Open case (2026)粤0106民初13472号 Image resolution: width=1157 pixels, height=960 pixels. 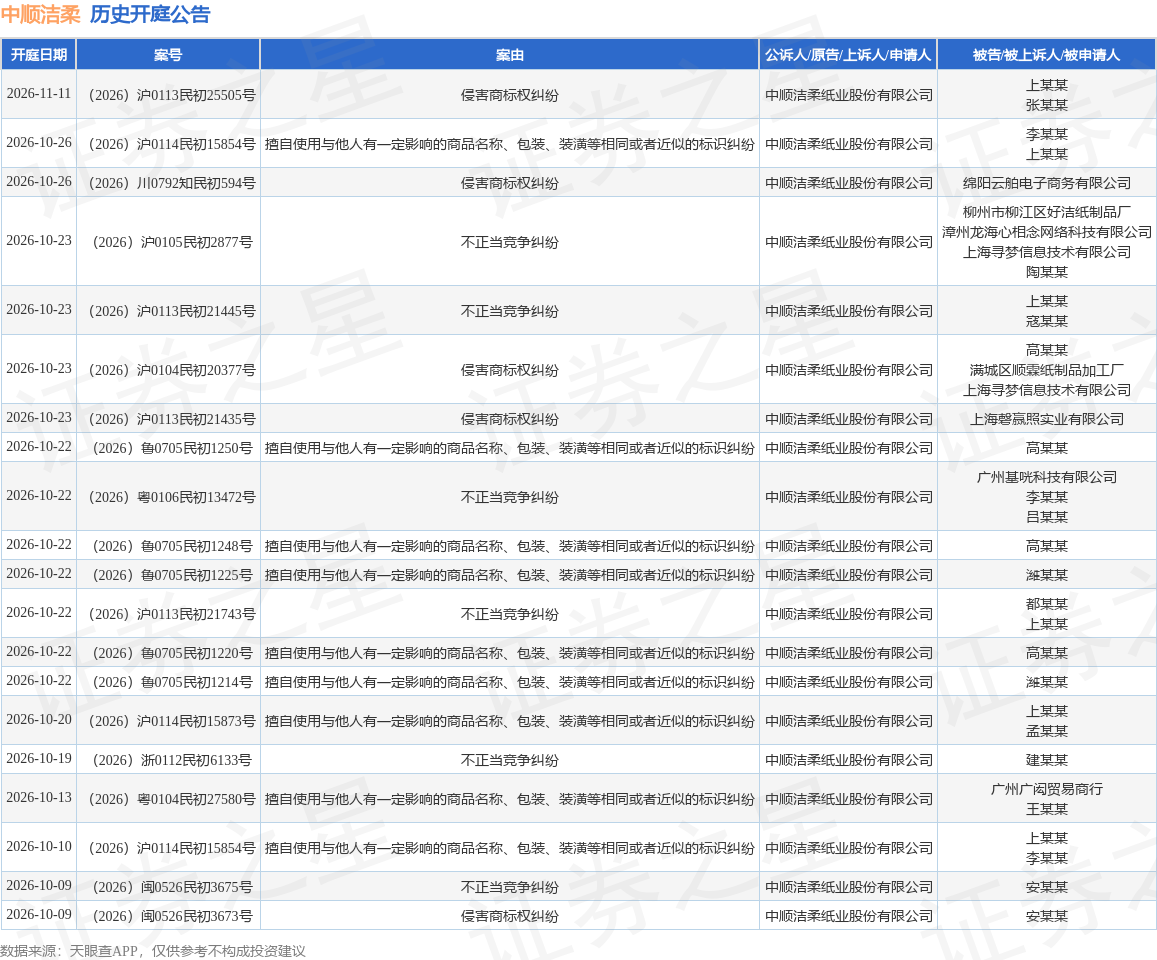click(171, 497)
